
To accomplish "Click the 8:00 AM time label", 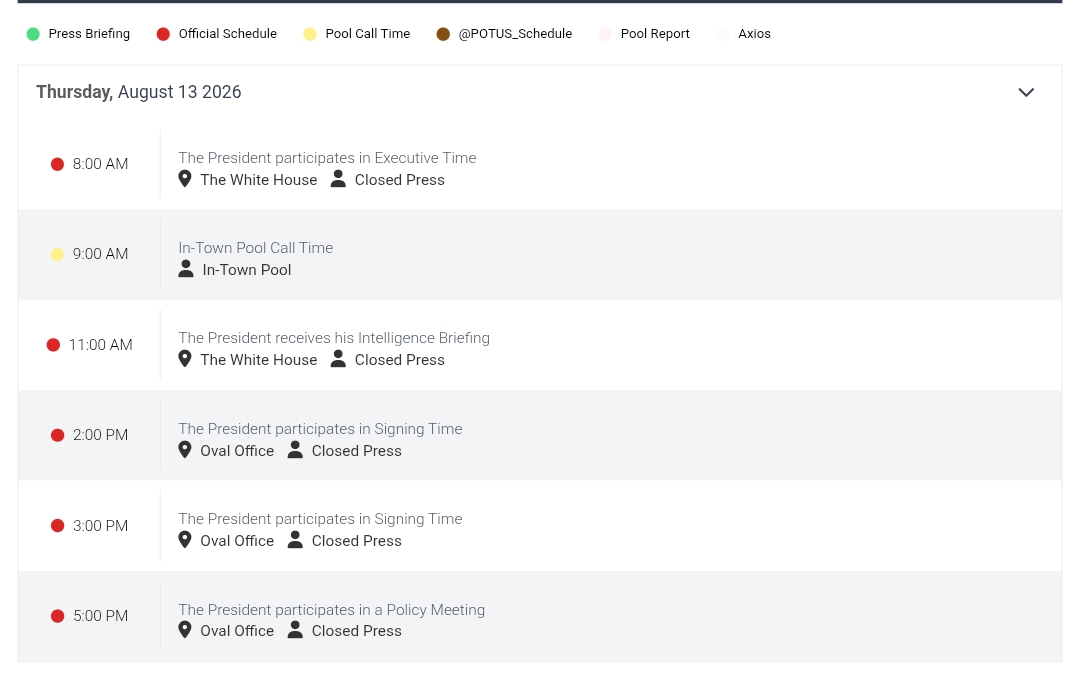I will point(101,164).
